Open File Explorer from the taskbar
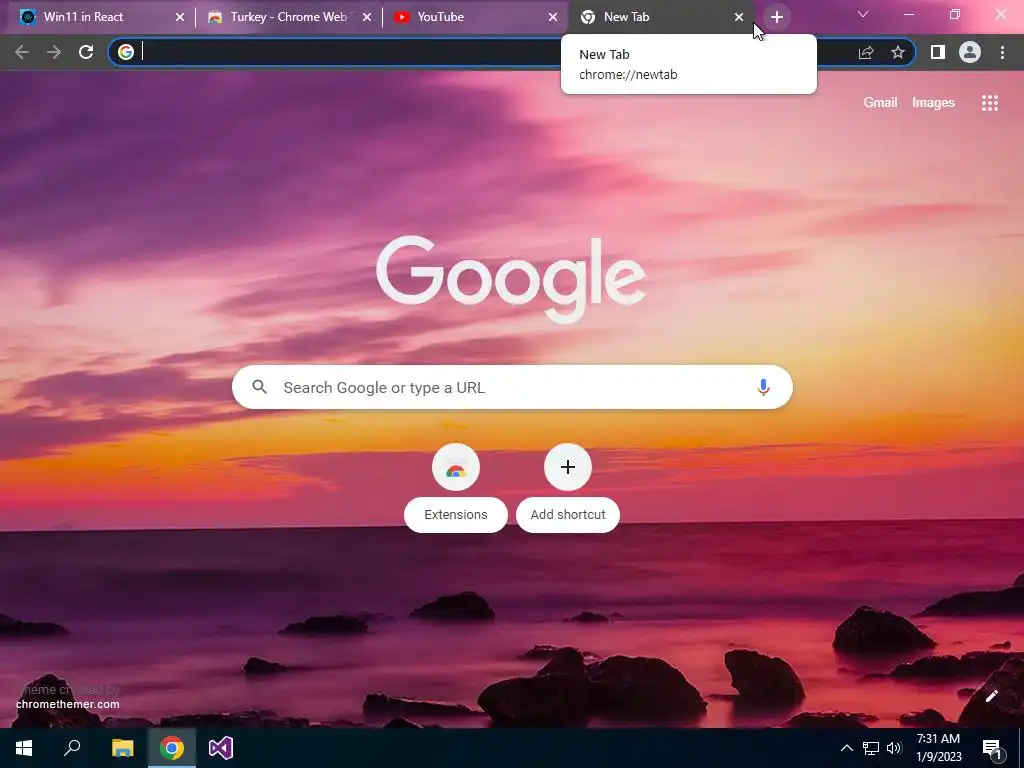Image resolution: width=1024 pixels, height=768 pixels. pos(122,748)
